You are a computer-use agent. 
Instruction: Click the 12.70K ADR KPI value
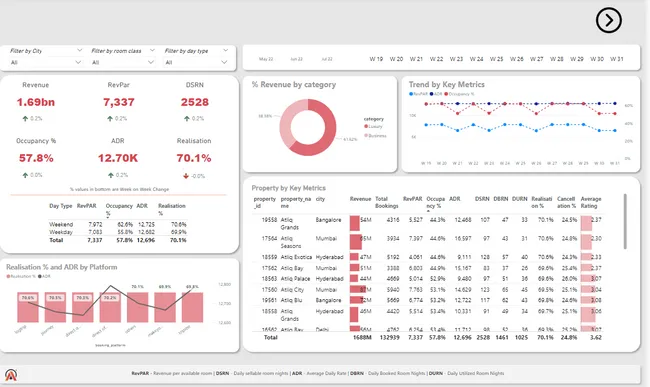(118, 158)
